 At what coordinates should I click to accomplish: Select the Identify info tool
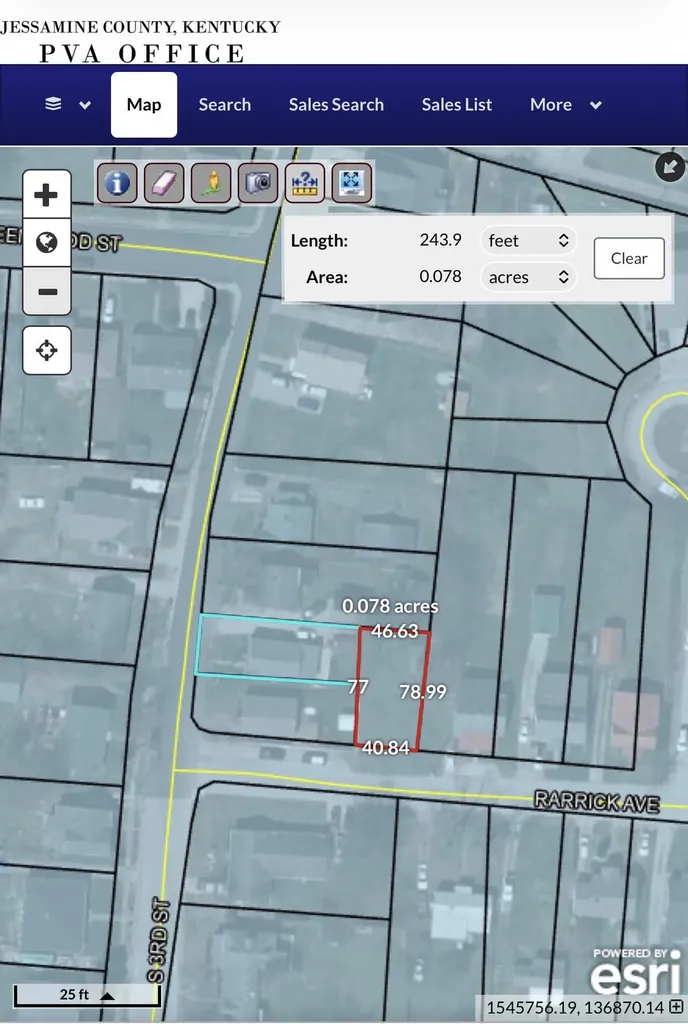(117, 183)
